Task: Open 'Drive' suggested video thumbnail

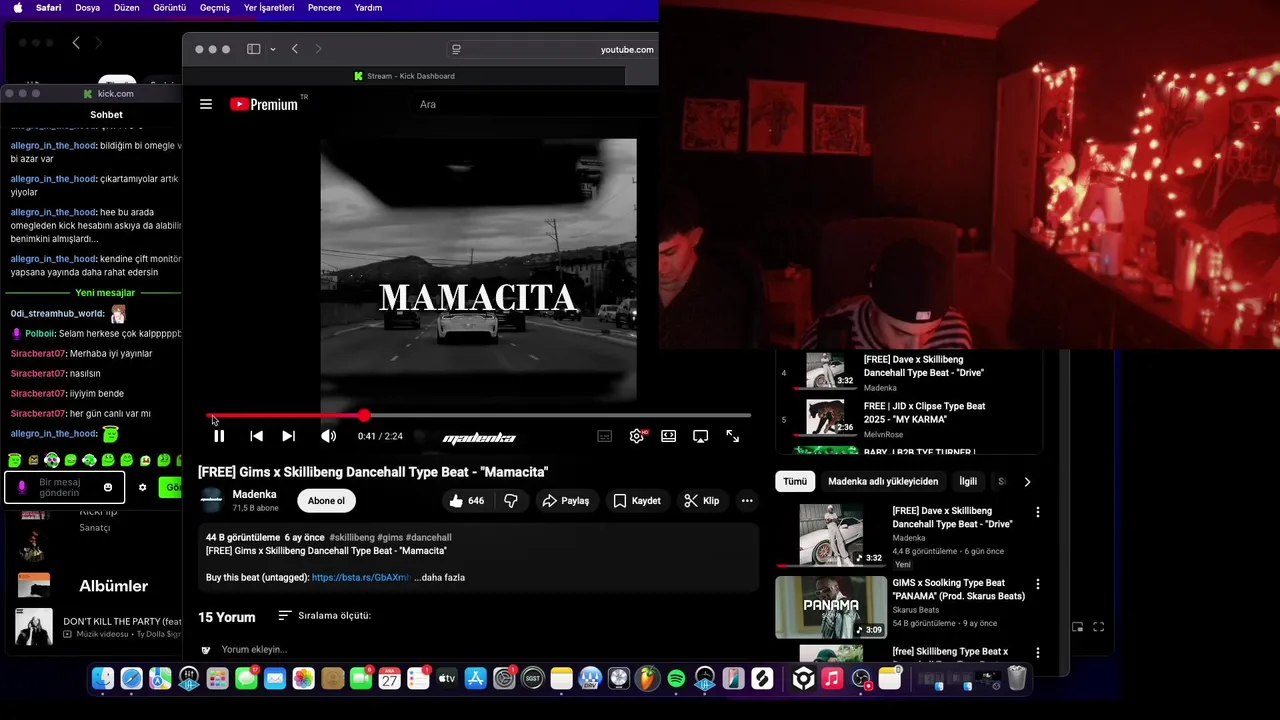Action: point(831,535)
